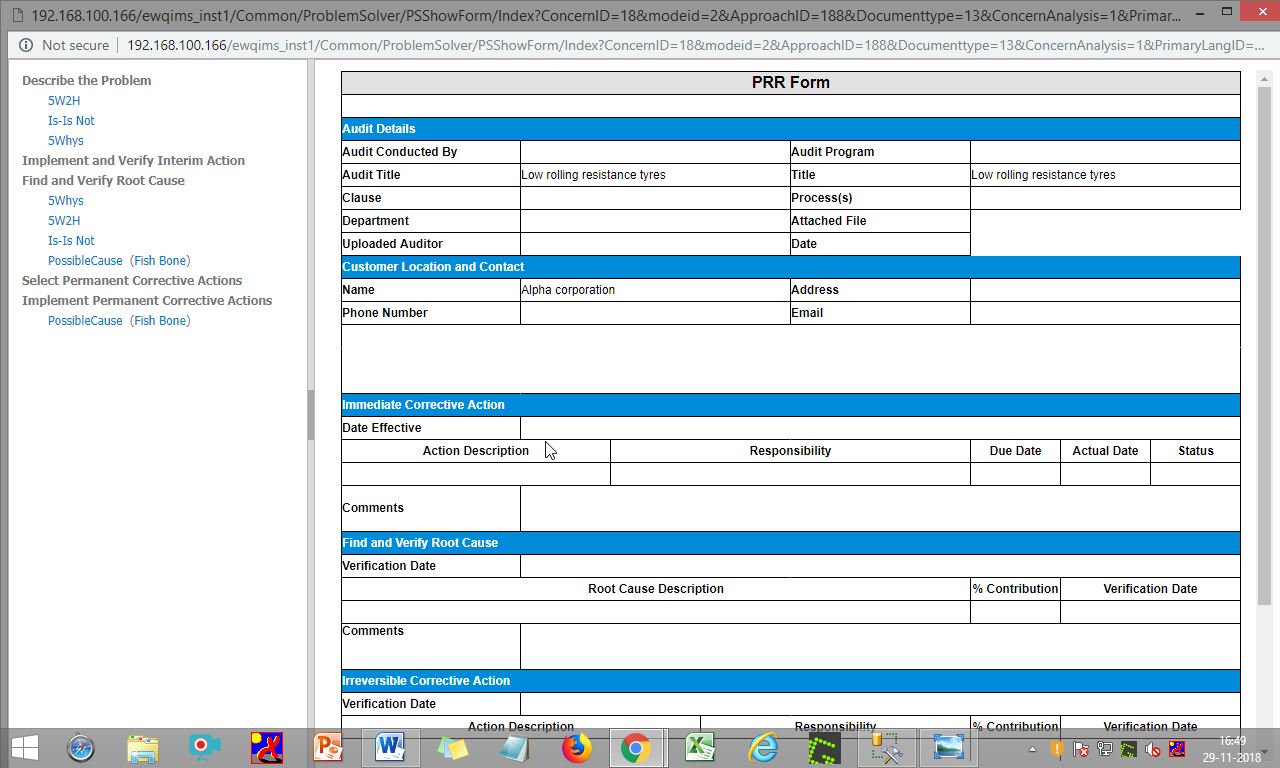
Task: Click the 'Root Cause Description' column header
Action: tap(656, 589)
